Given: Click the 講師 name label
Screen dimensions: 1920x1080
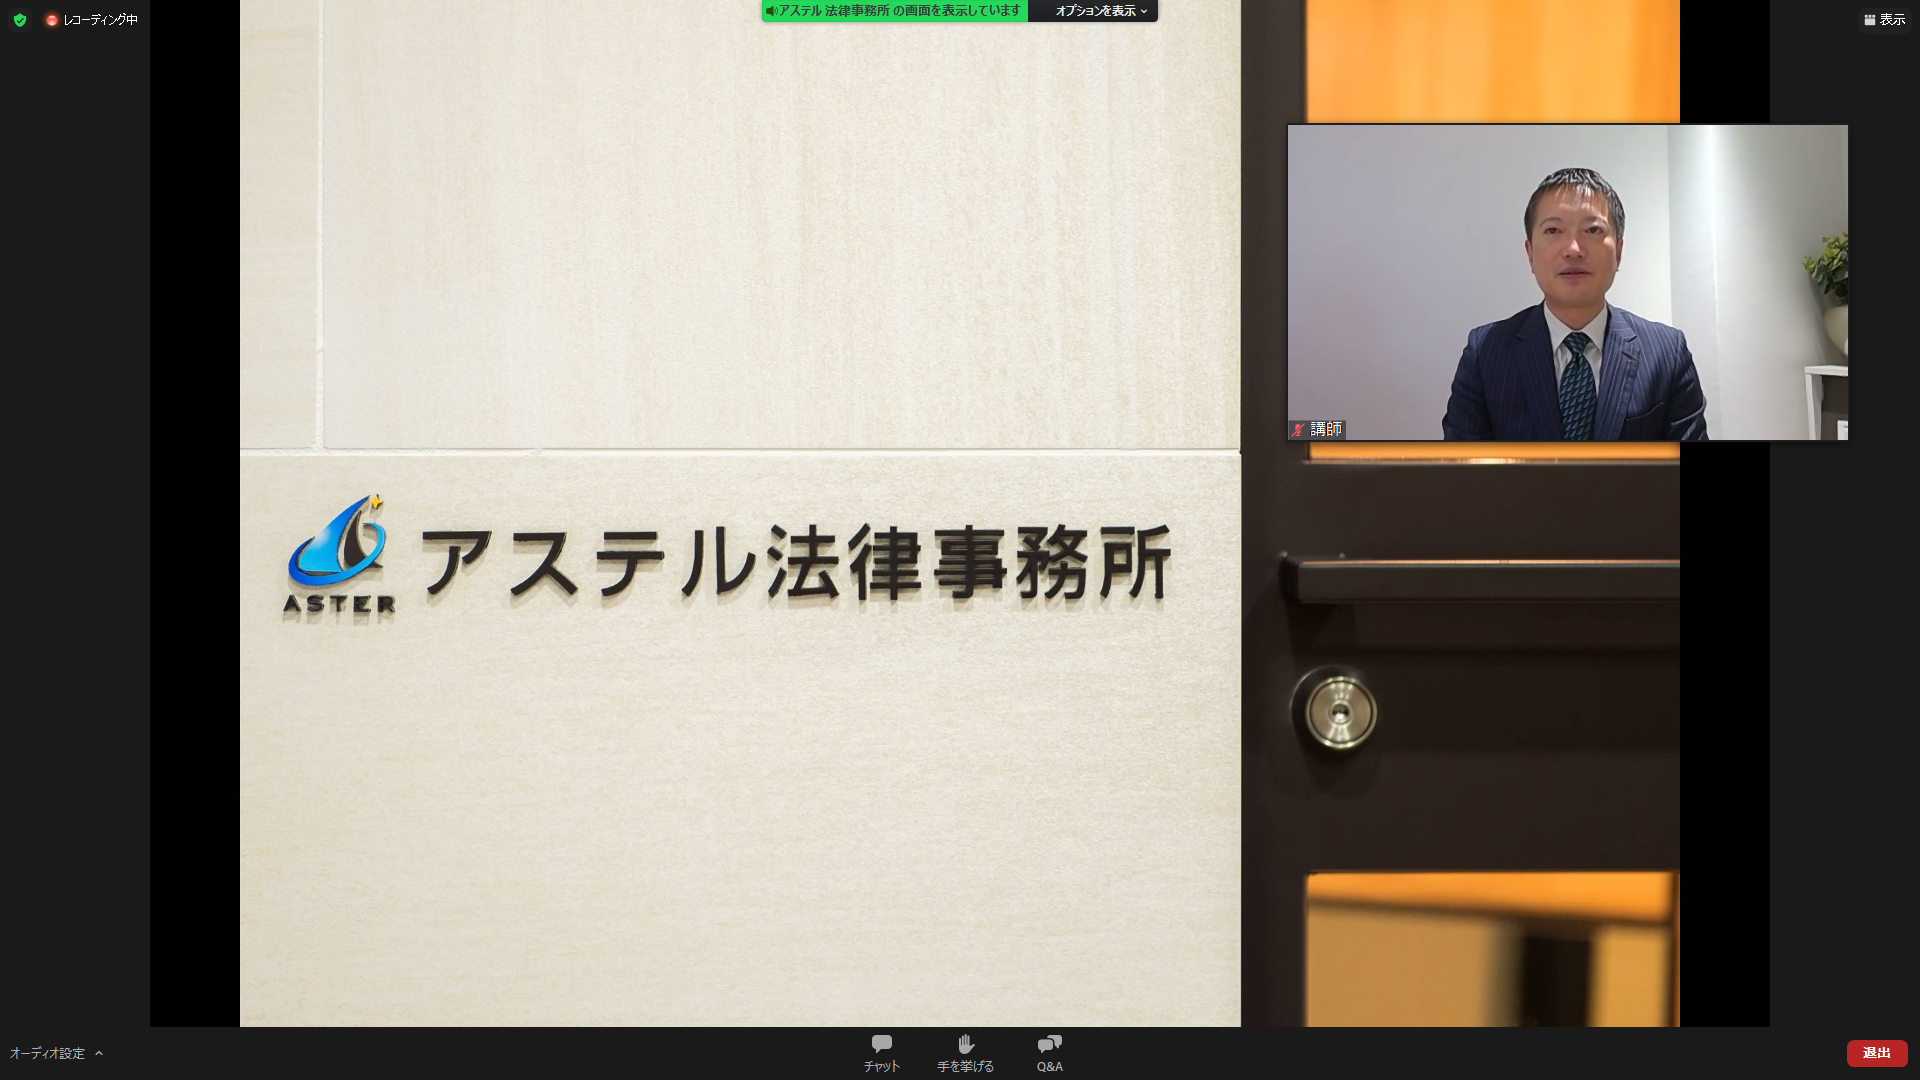Looking at the screenshot, I should tap(1326, 429).
